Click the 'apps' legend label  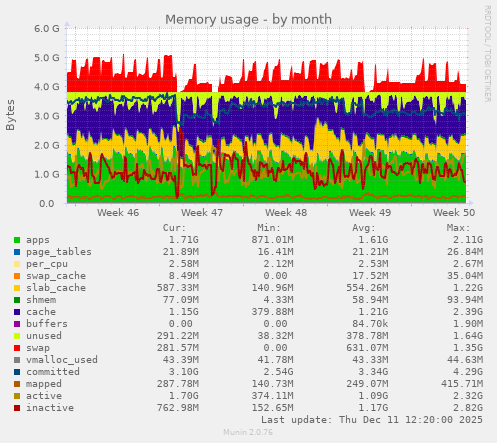coord(38,240)
